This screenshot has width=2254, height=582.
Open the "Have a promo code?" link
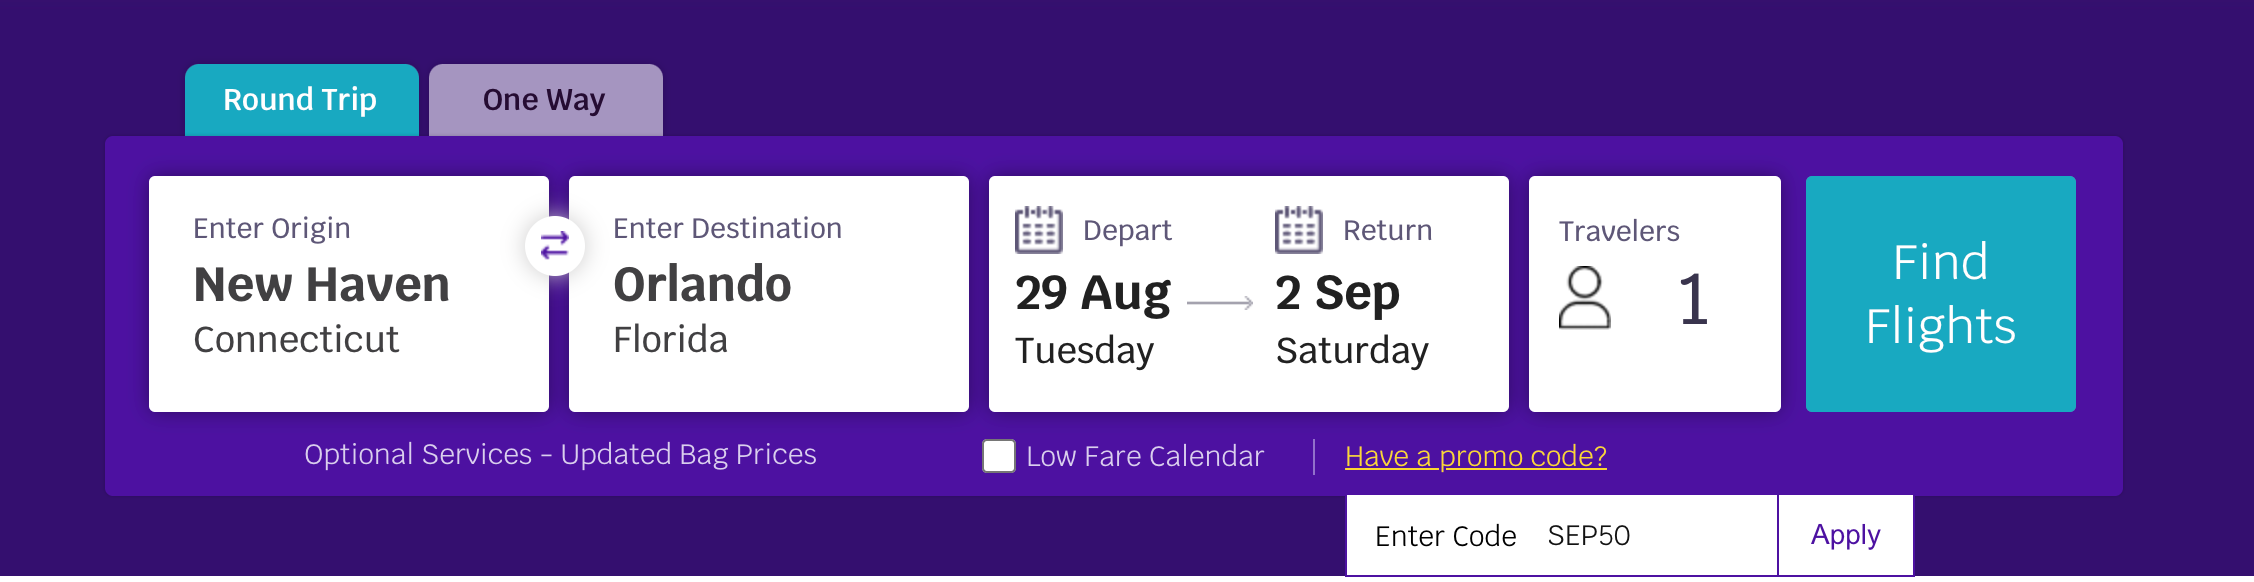pyautogui.click(x=1475, y=456)
